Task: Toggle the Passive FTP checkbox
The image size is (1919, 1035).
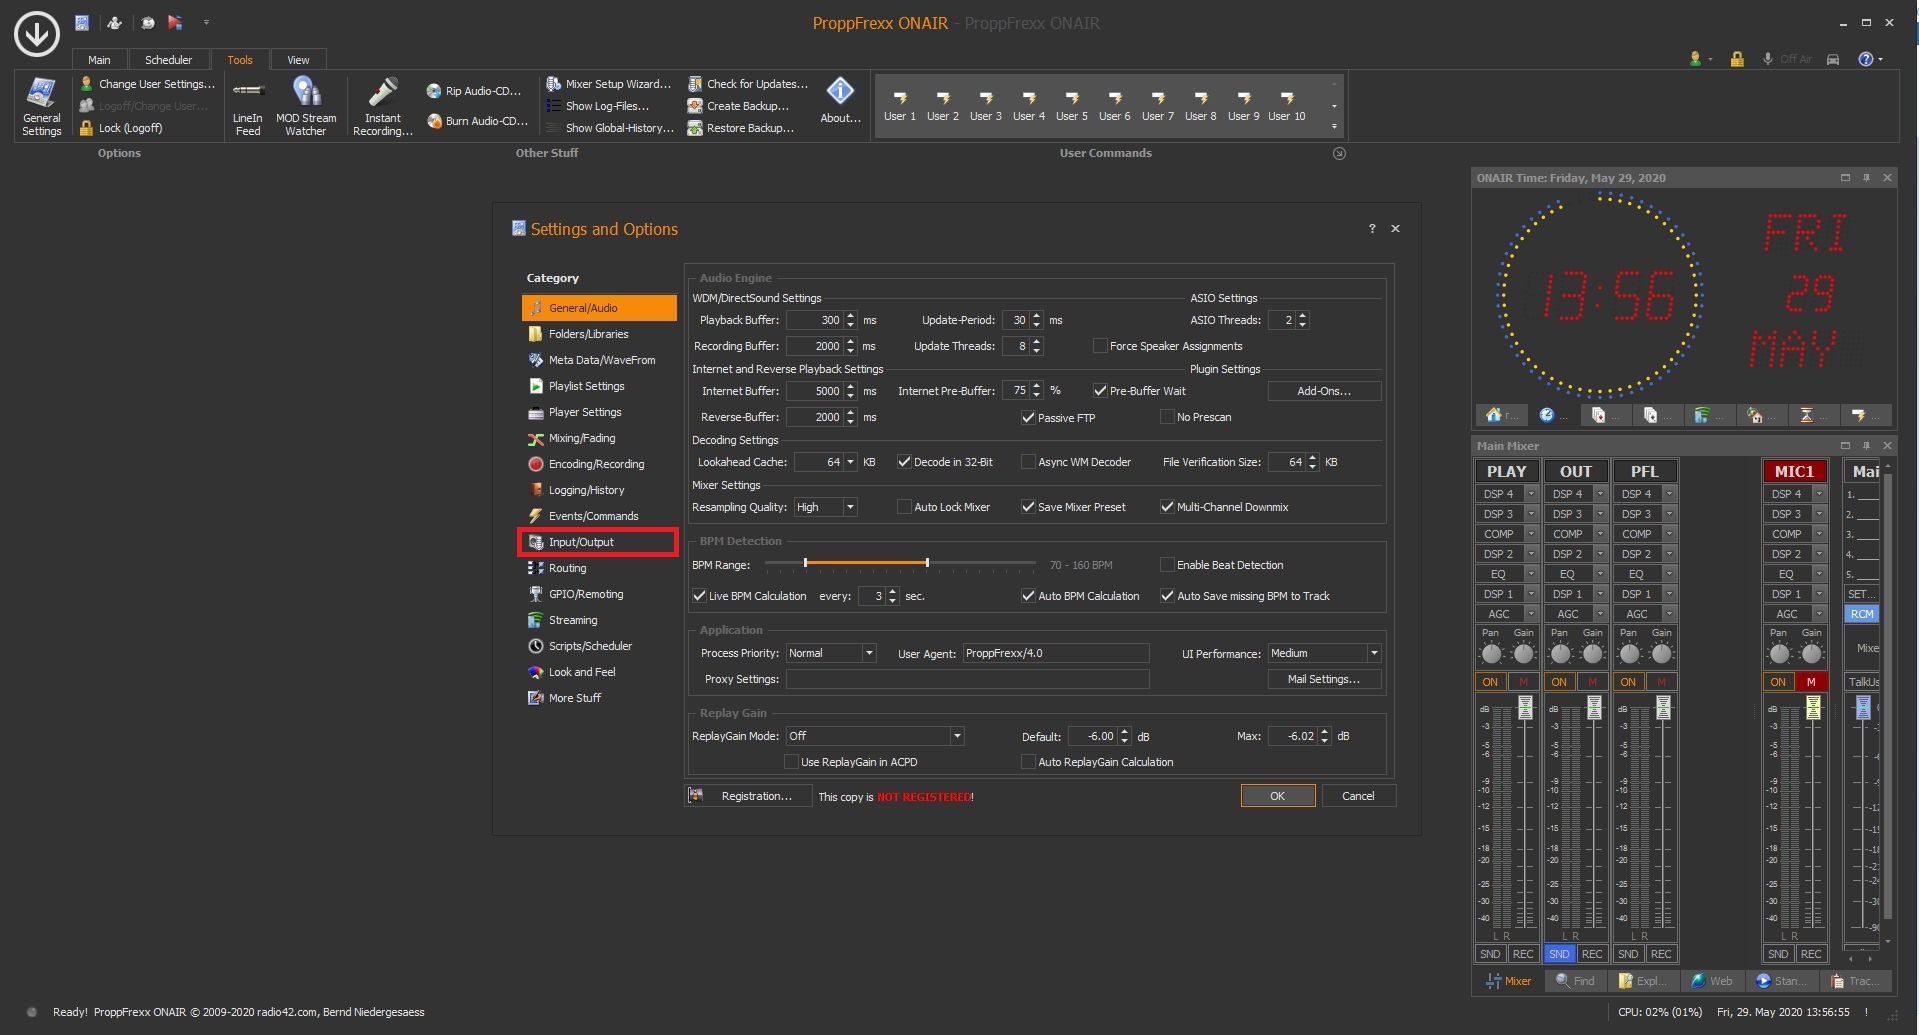Action: tap(1028, 418)
